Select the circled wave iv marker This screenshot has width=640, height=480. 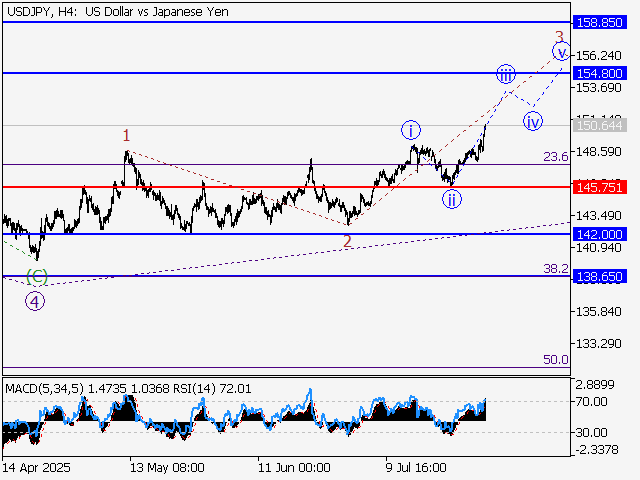pos(533,121)
